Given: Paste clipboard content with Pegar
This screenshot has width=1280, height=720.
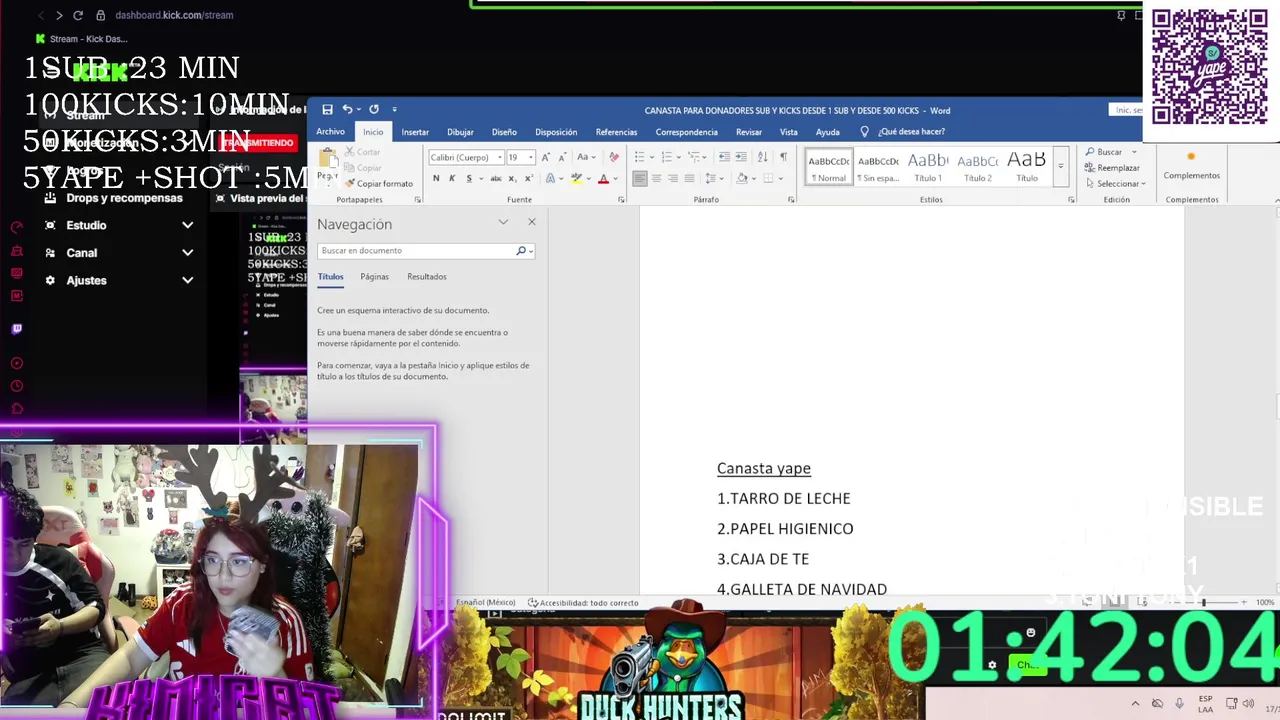Looking at the screenshot, I should pyautogui.click(x=327, y=165).
